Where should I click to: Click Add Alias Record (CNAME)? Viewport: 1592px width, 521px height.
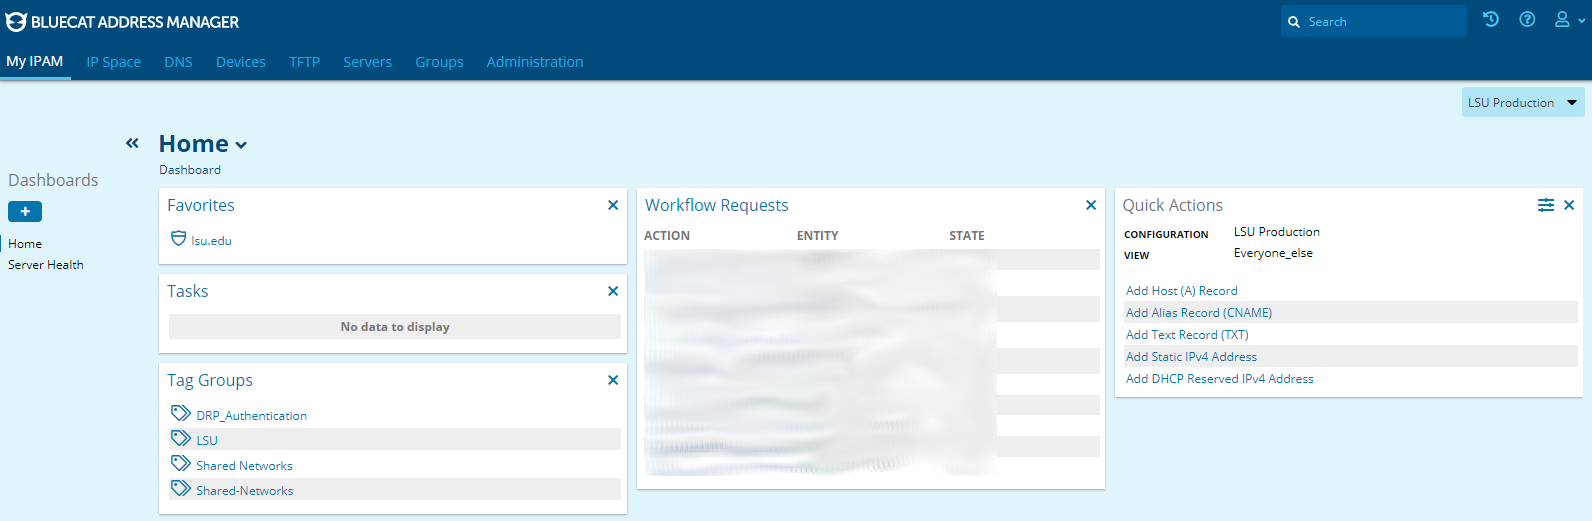click(1199, 313)
